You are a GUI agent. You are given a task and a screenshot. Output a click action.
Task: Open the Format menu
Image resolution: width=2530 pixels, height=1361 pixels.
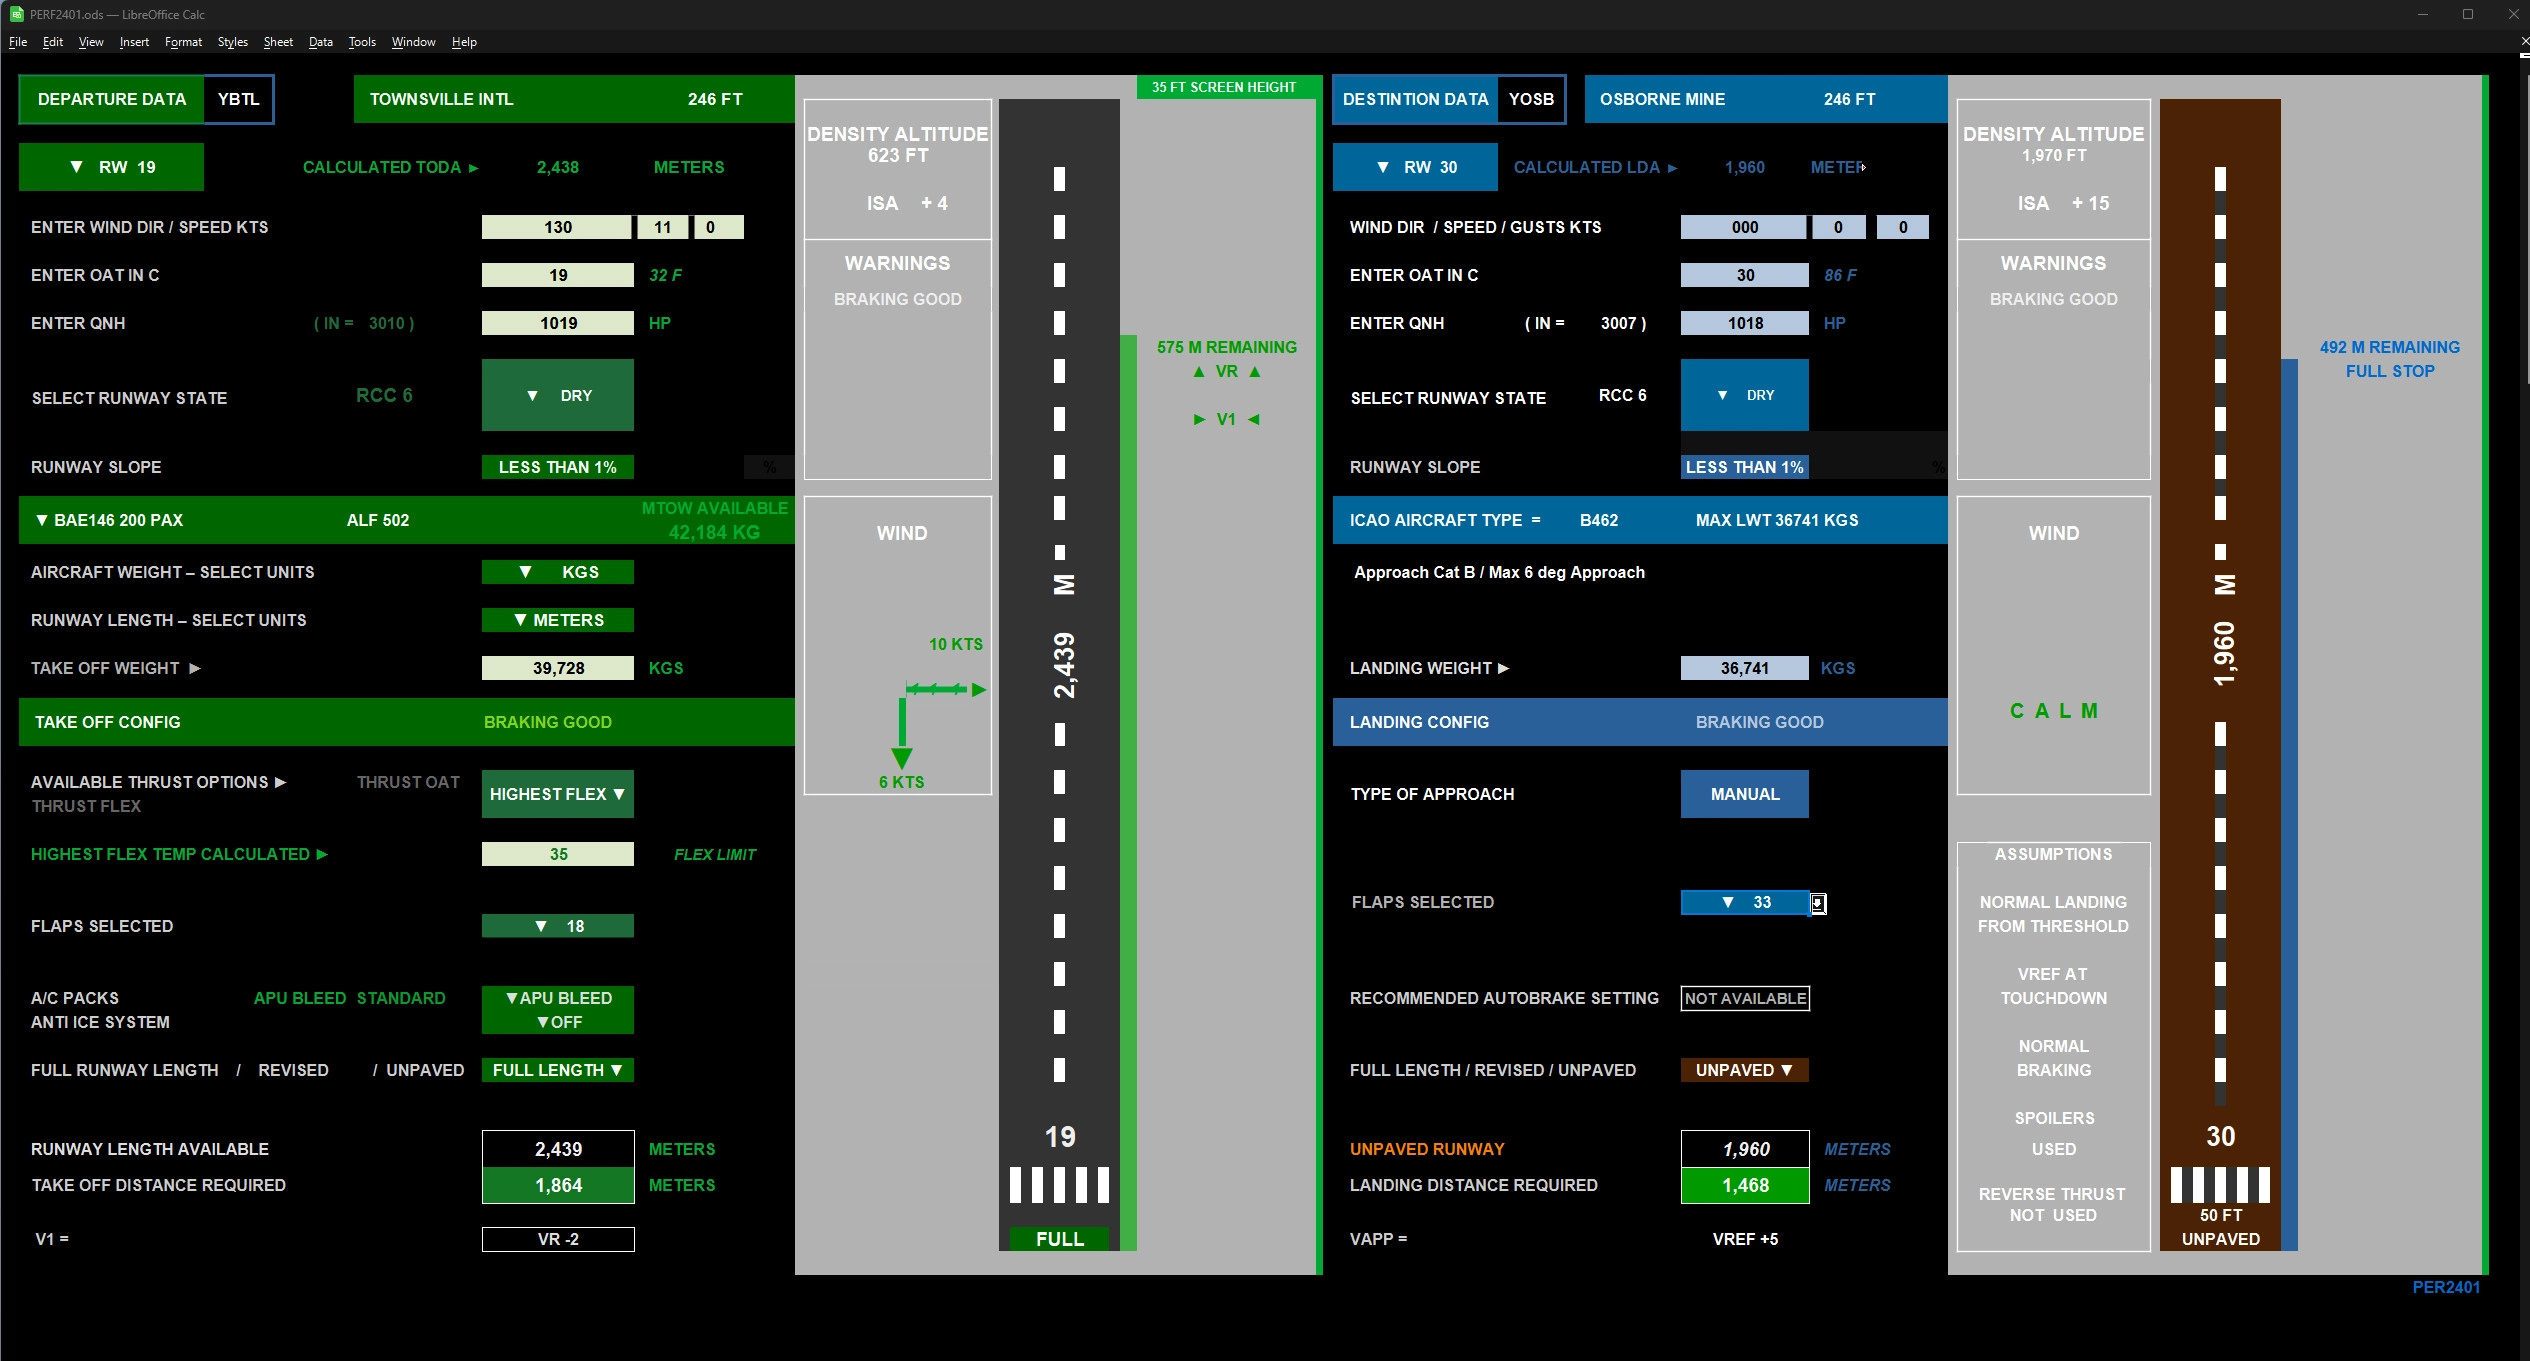(x=183, y=42)
